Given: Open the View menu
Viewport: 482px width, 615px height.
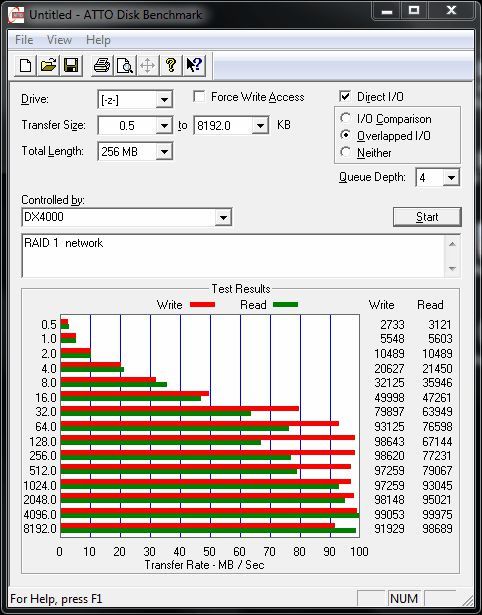Looking at the screenshot, I should pyautogui.click(x=59, y=40).
